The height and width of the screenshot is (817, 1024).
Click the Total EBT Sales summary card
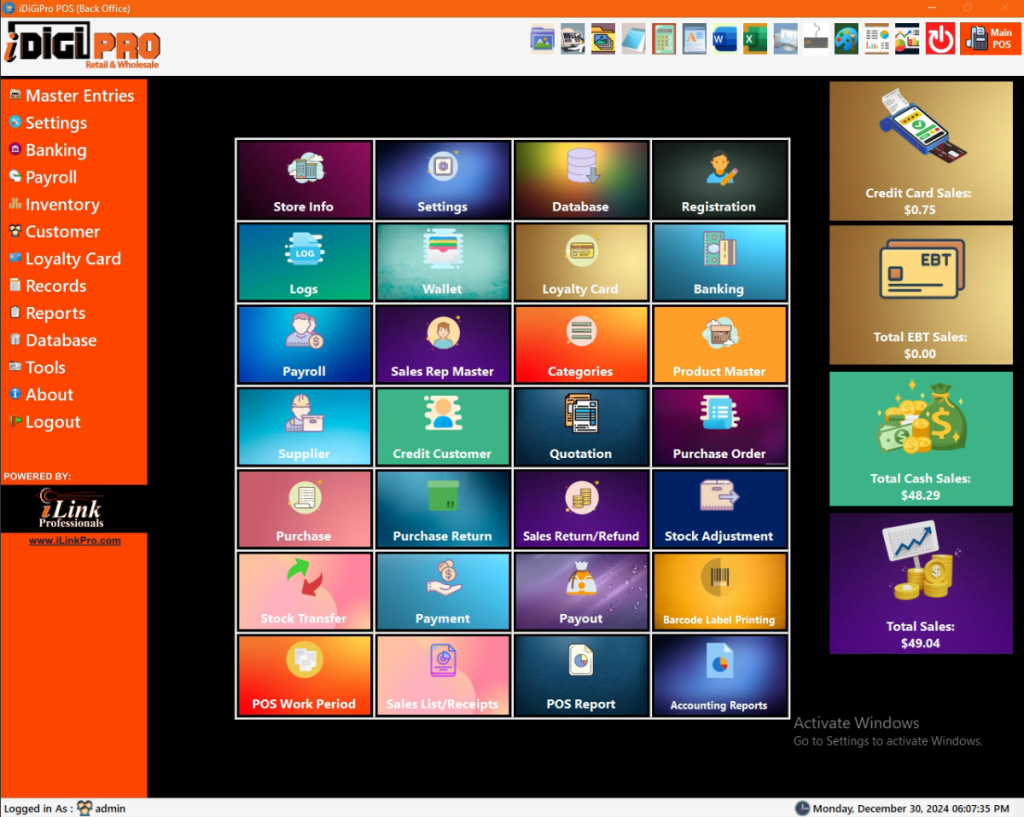pyautogui.click(x=921, y=295)
